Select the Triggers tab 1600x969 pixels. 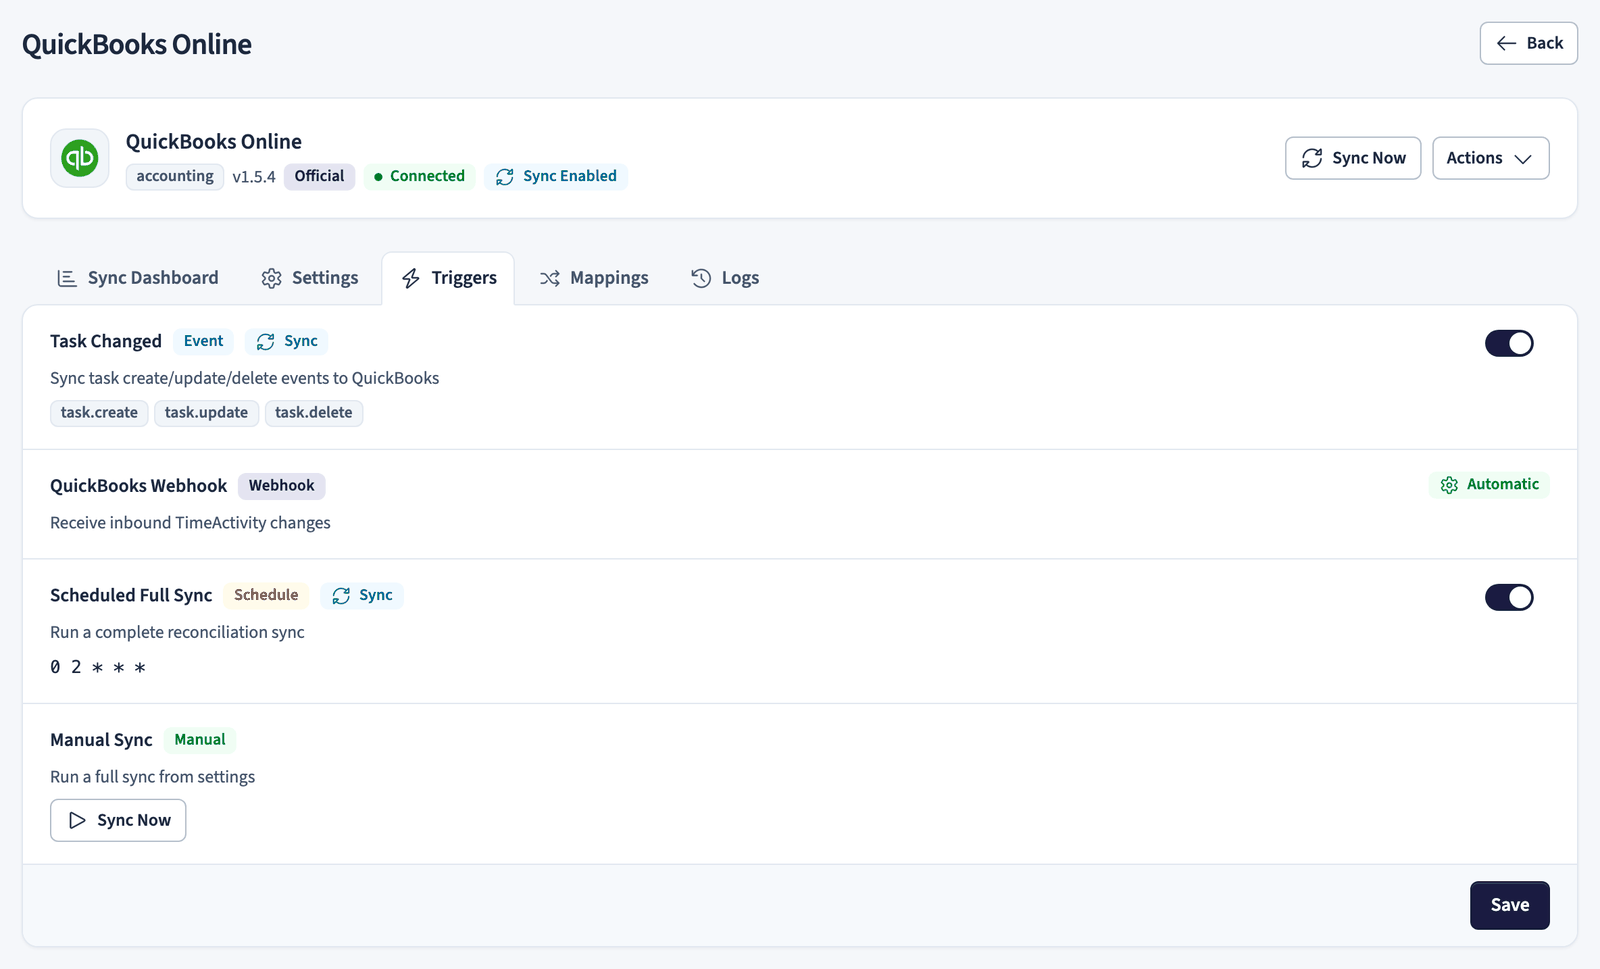pos(448,278)
